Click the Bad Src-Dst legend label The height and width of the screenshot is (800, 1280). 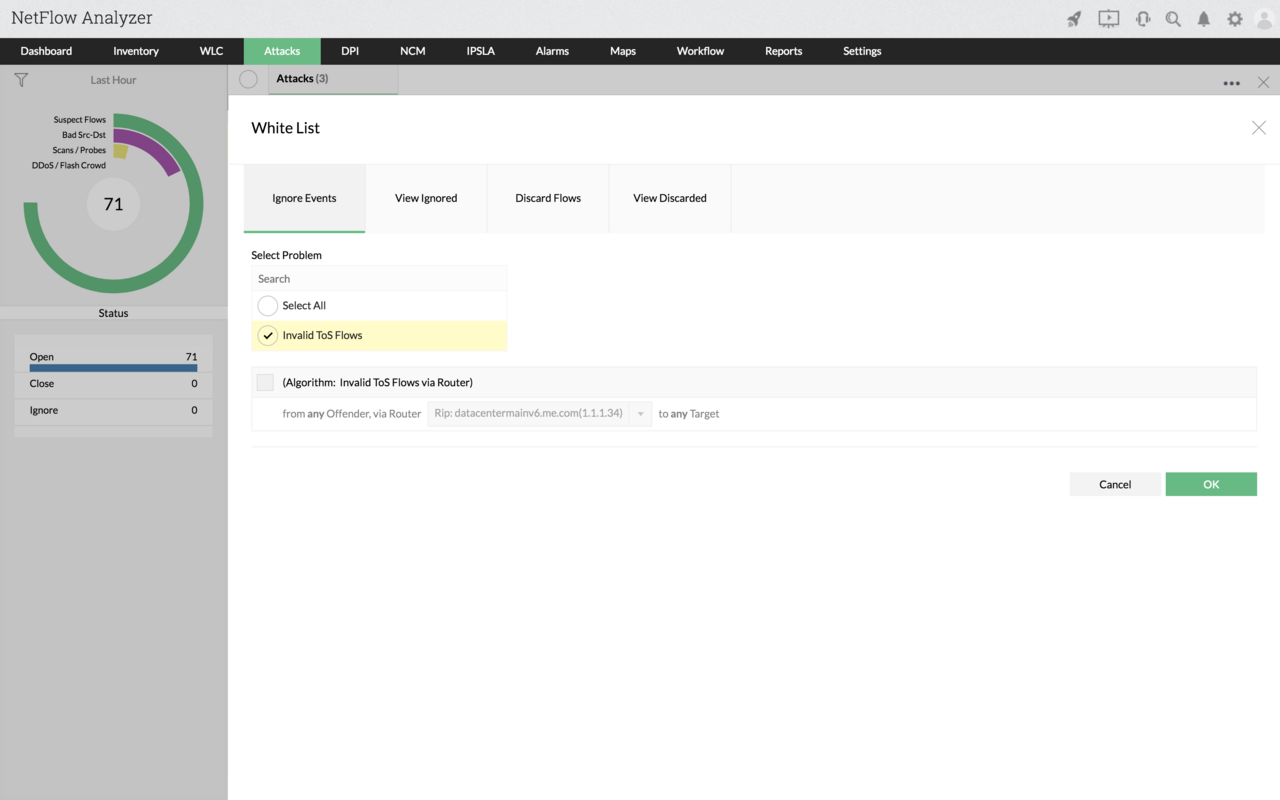pyautogui.click(x=84, y=135)
